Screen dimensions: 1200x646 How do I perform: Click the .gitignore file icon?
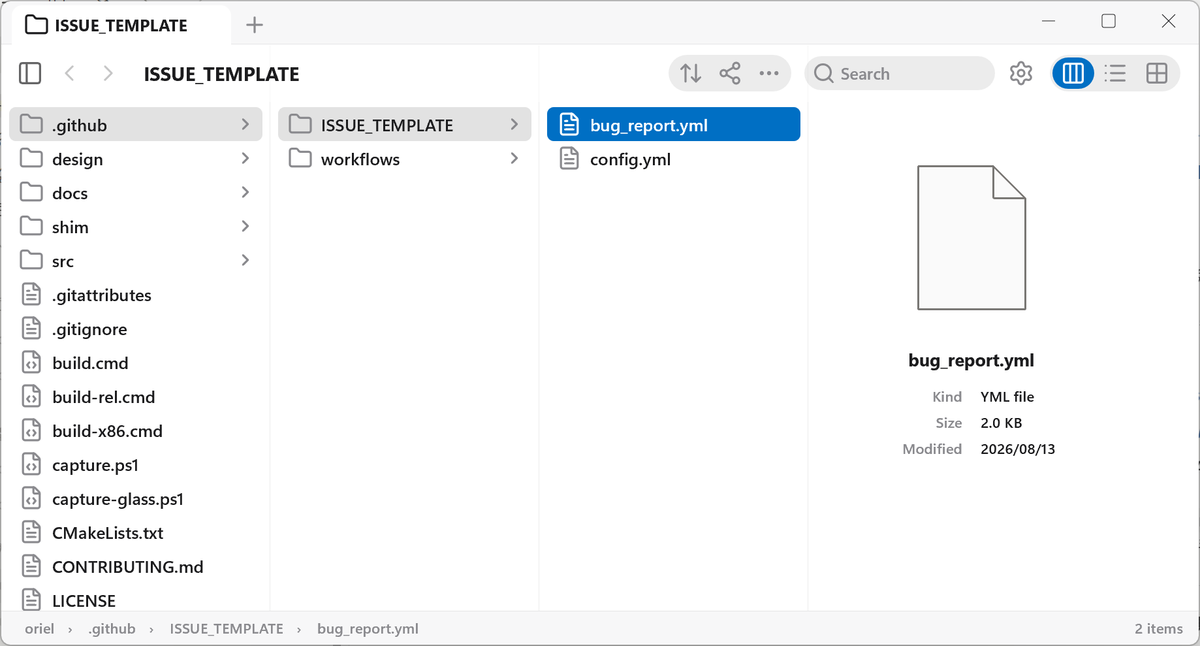(x=32, y=329)
